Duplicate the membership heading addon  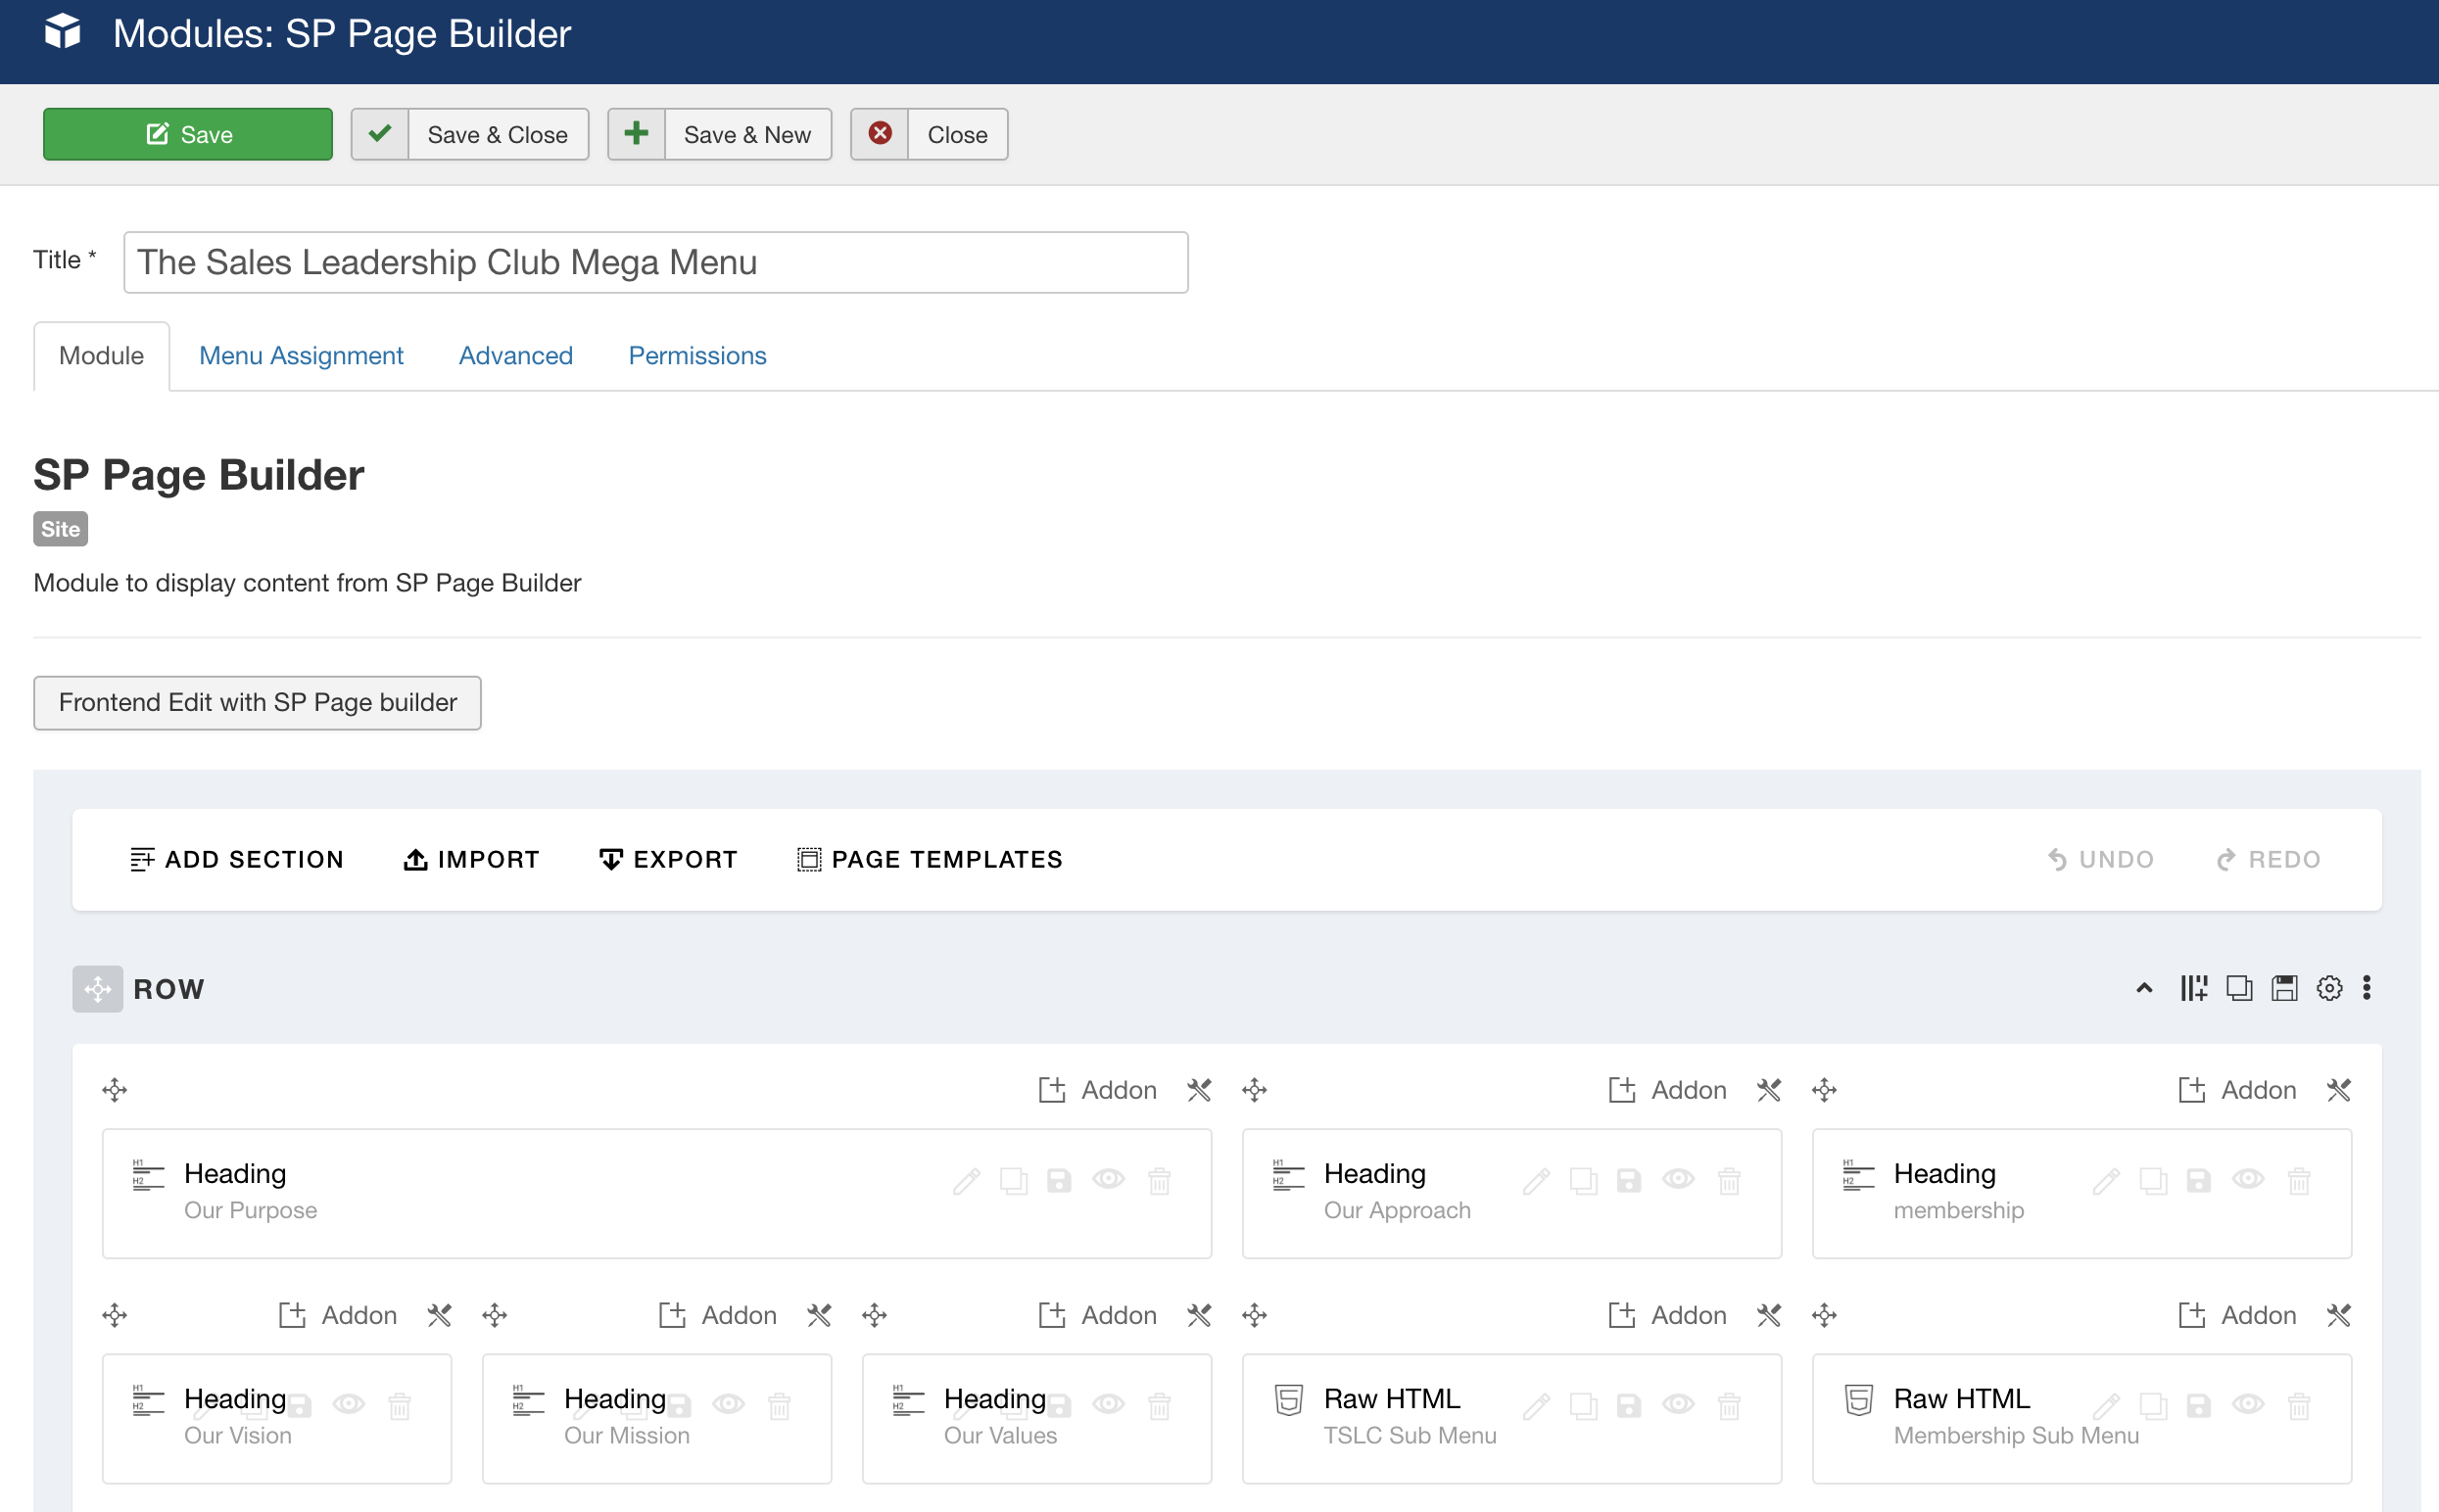2153,1181
